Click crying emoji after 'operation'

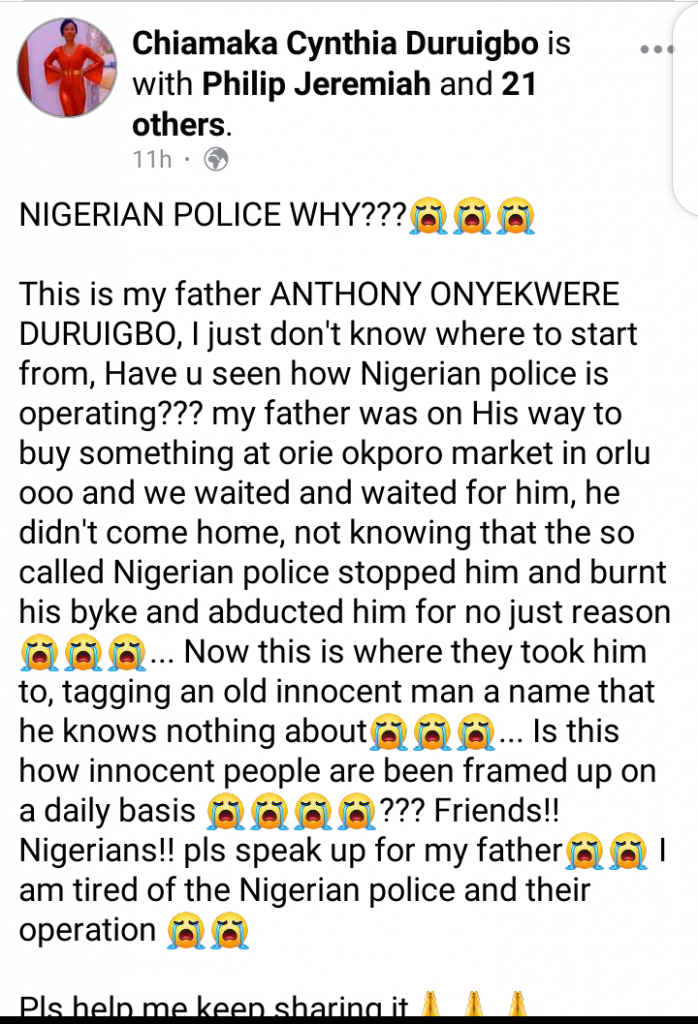186,931
